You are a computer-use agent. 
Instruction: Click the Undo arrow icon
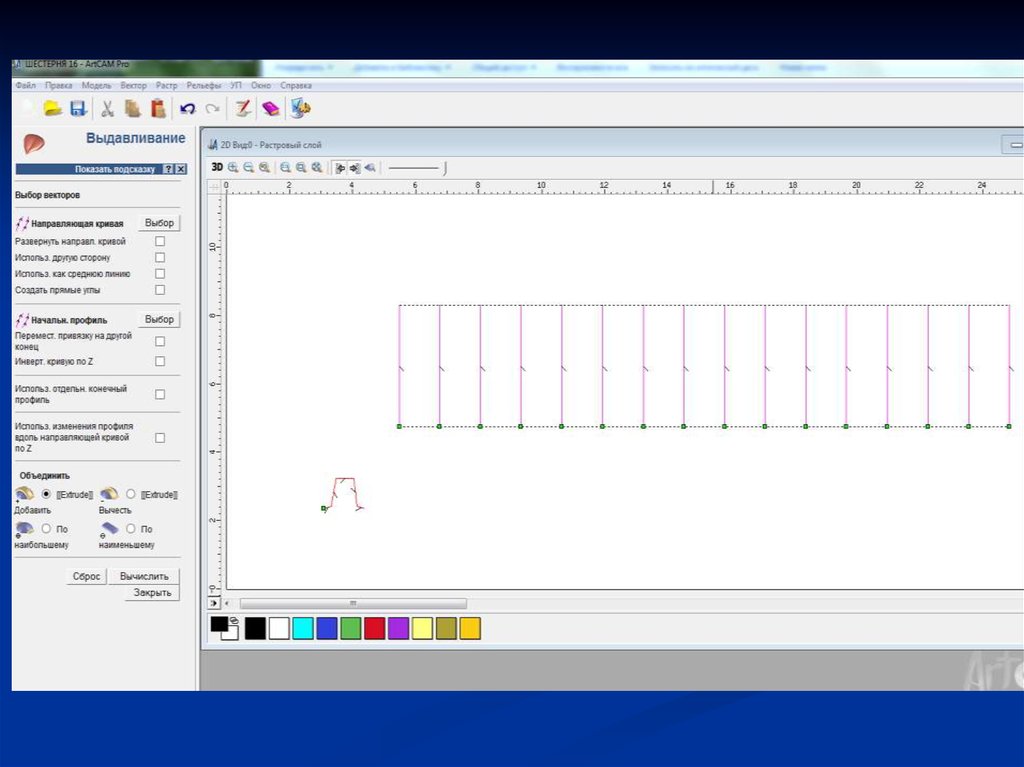(187, 108)
